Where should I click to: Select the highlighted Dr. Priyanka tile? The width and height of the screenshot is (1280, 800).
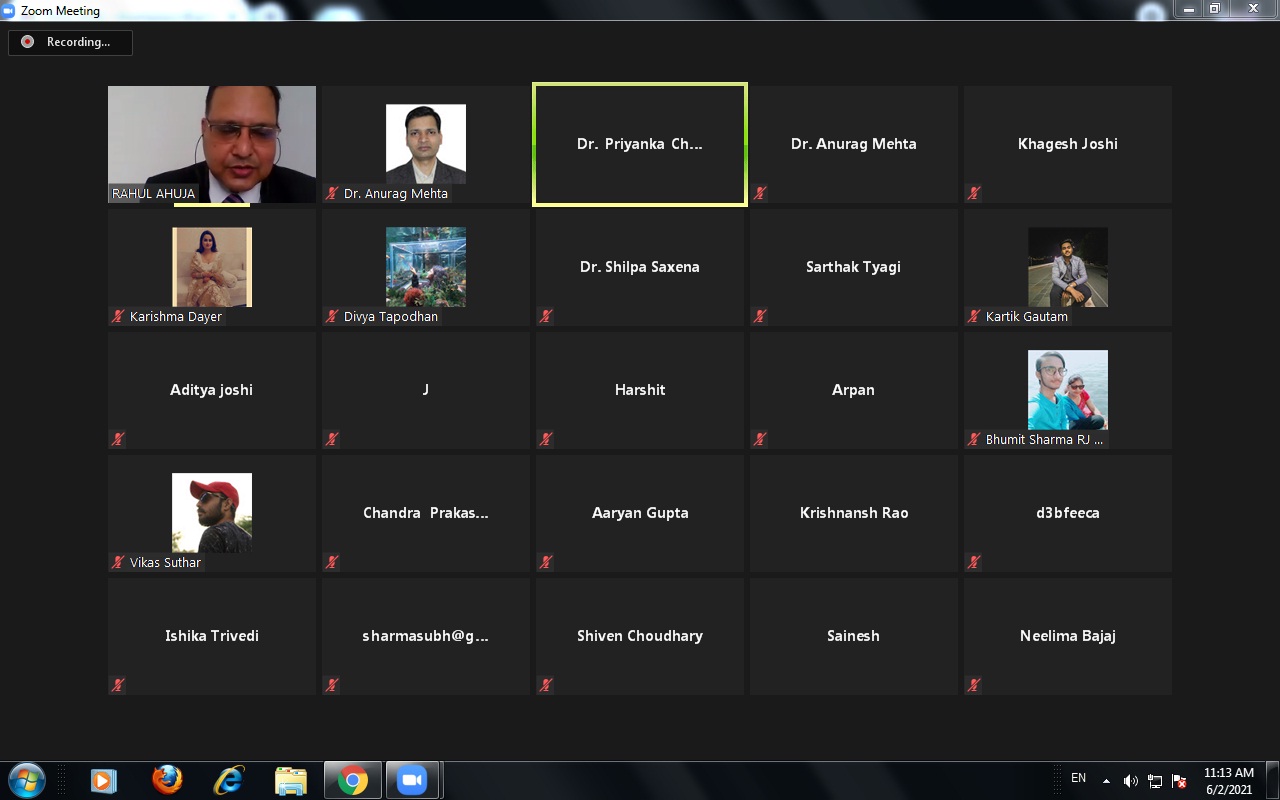(x=640, y=144)
